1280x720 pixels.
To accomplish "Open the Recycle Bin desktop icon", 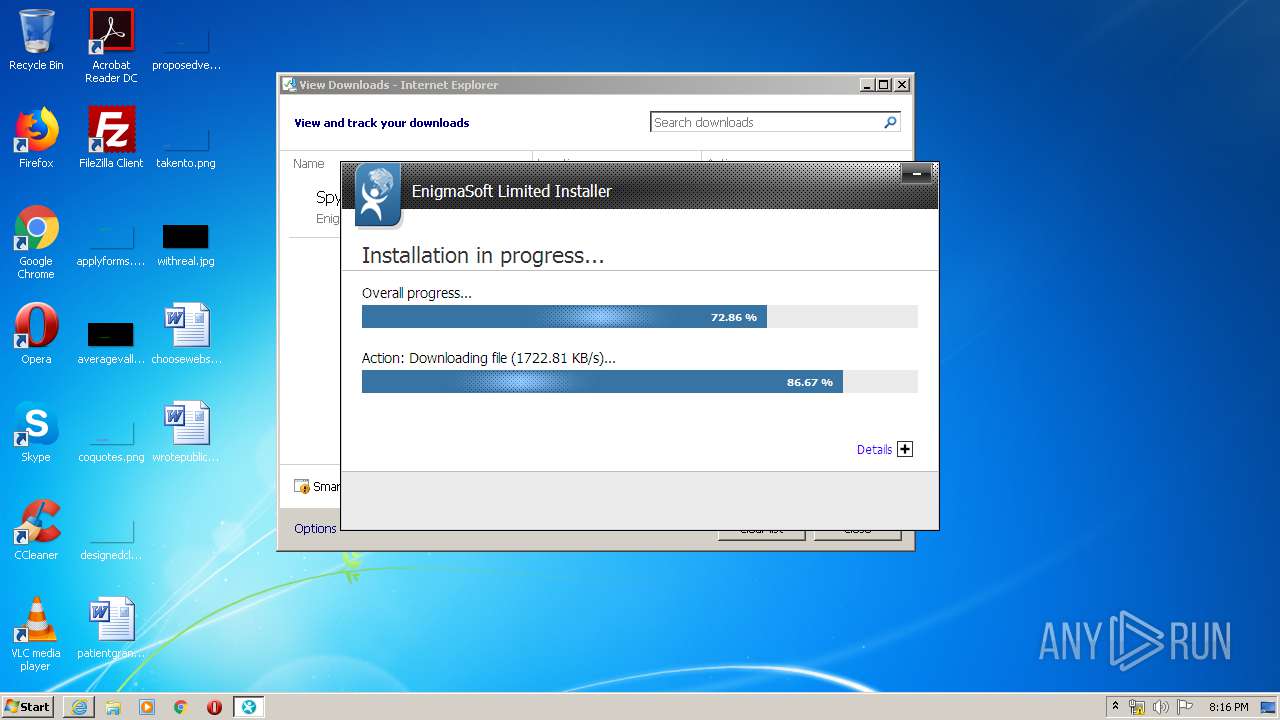I will [36, 40].
